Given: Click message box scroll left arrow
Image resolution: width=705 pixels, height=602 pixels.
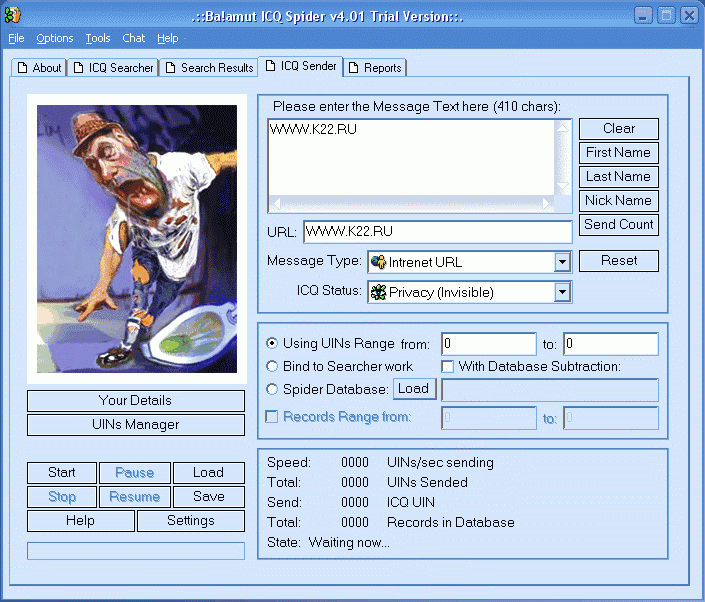Looking at the screenshot, I should click(277, 204).
